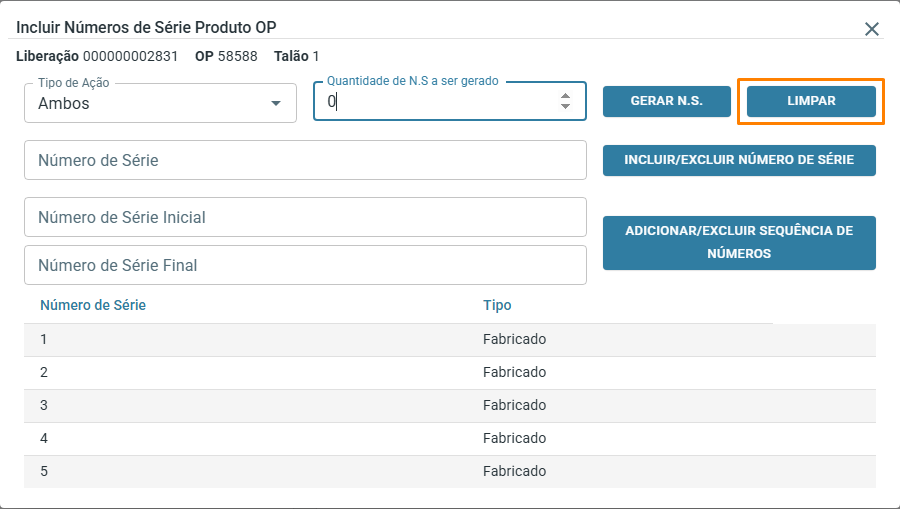This screenshot has height=509, width=900.
Task: Pick the table row with serial number 3
Action: [x=449, y=405]
